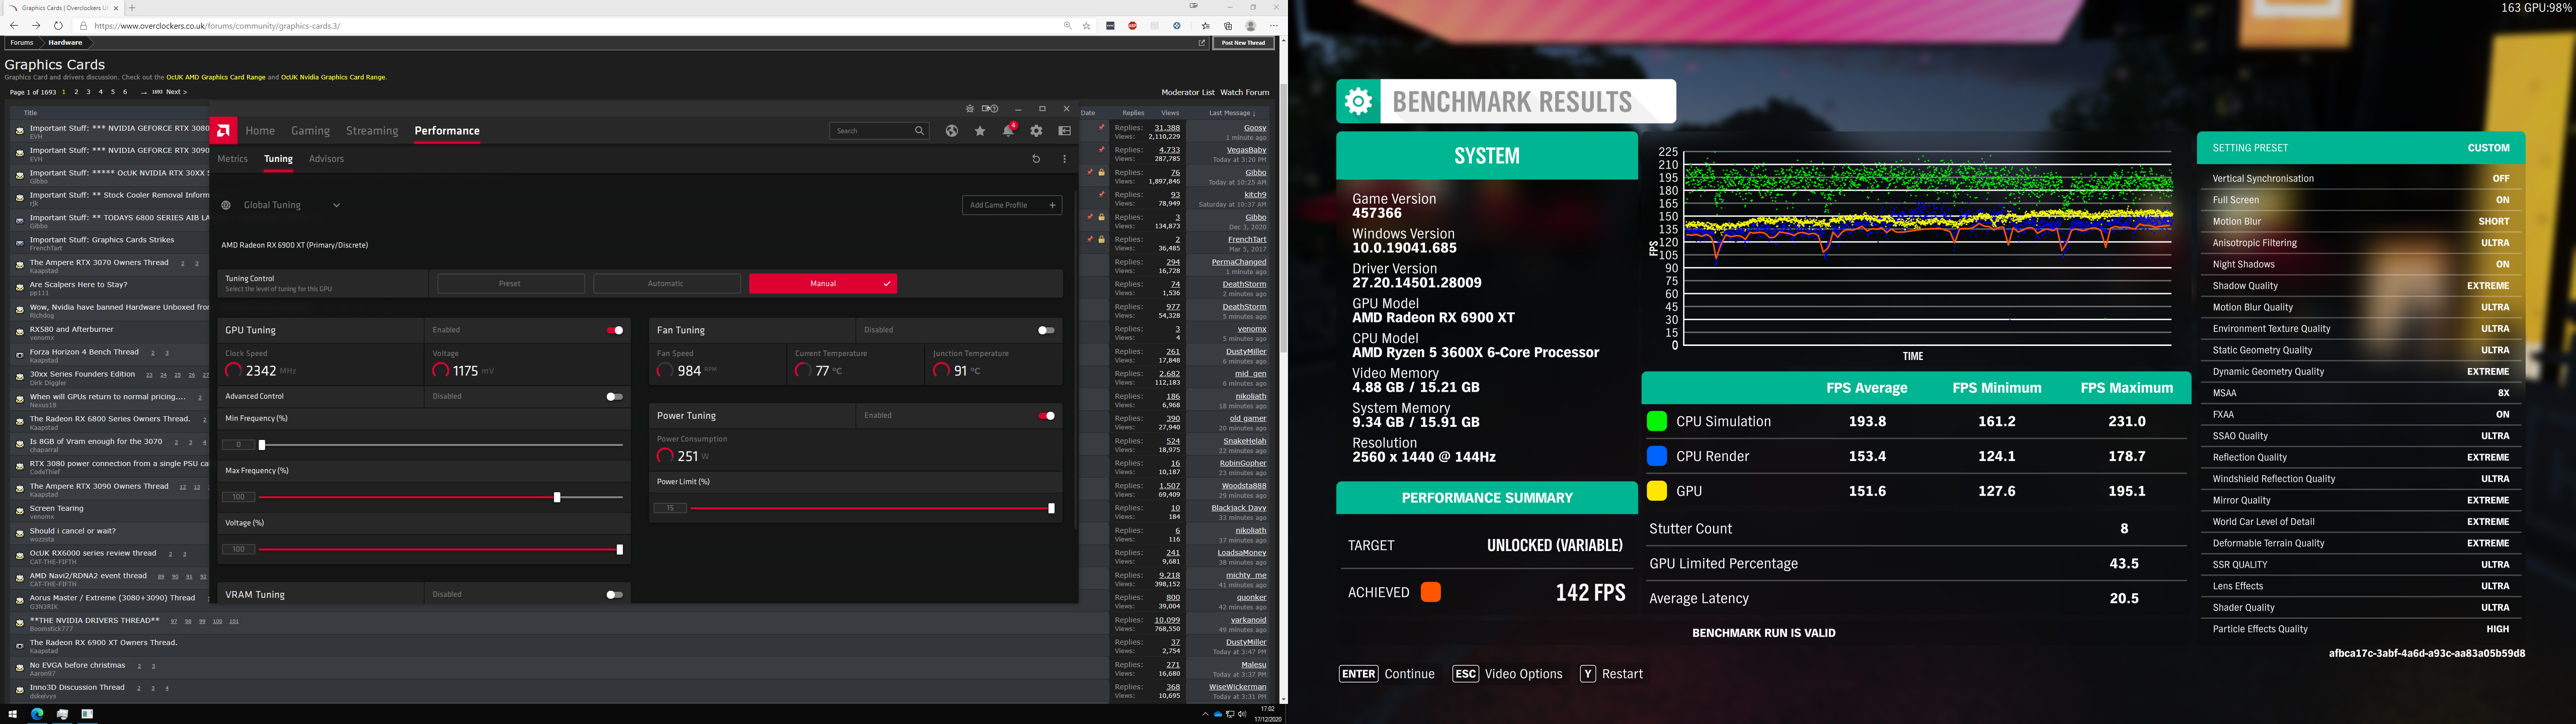The image size is (2576, 724).
Task: Enable the Fan Tuning toggle
Action: pos(1046,330)
